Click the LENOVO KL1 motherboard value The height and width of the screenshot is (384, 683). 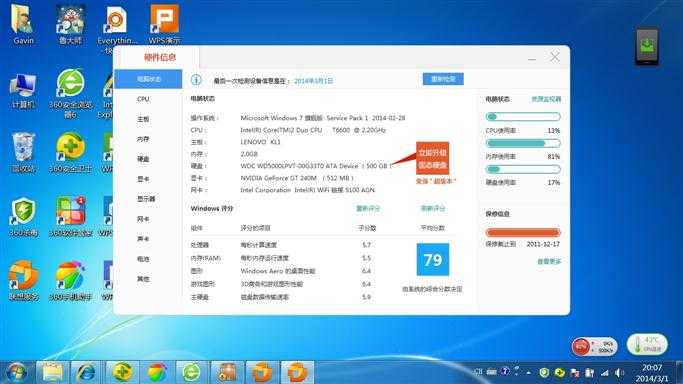260,142
